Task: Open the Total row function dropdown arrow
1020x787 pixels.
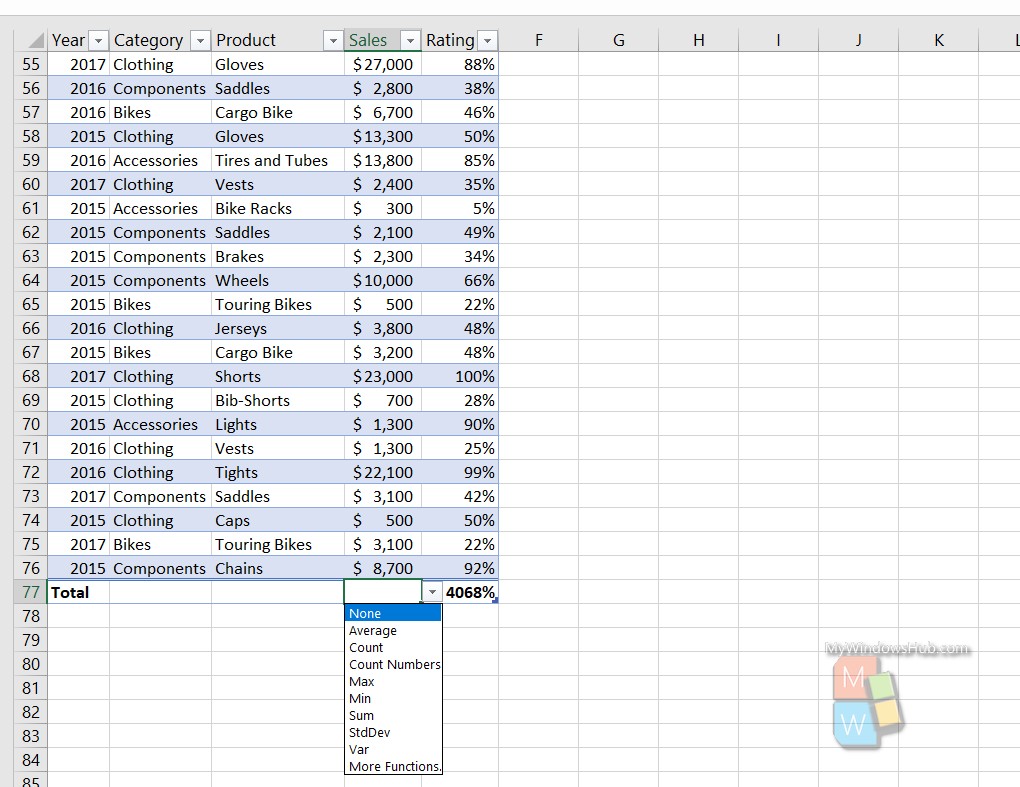Action: click(x=431, y=592)
